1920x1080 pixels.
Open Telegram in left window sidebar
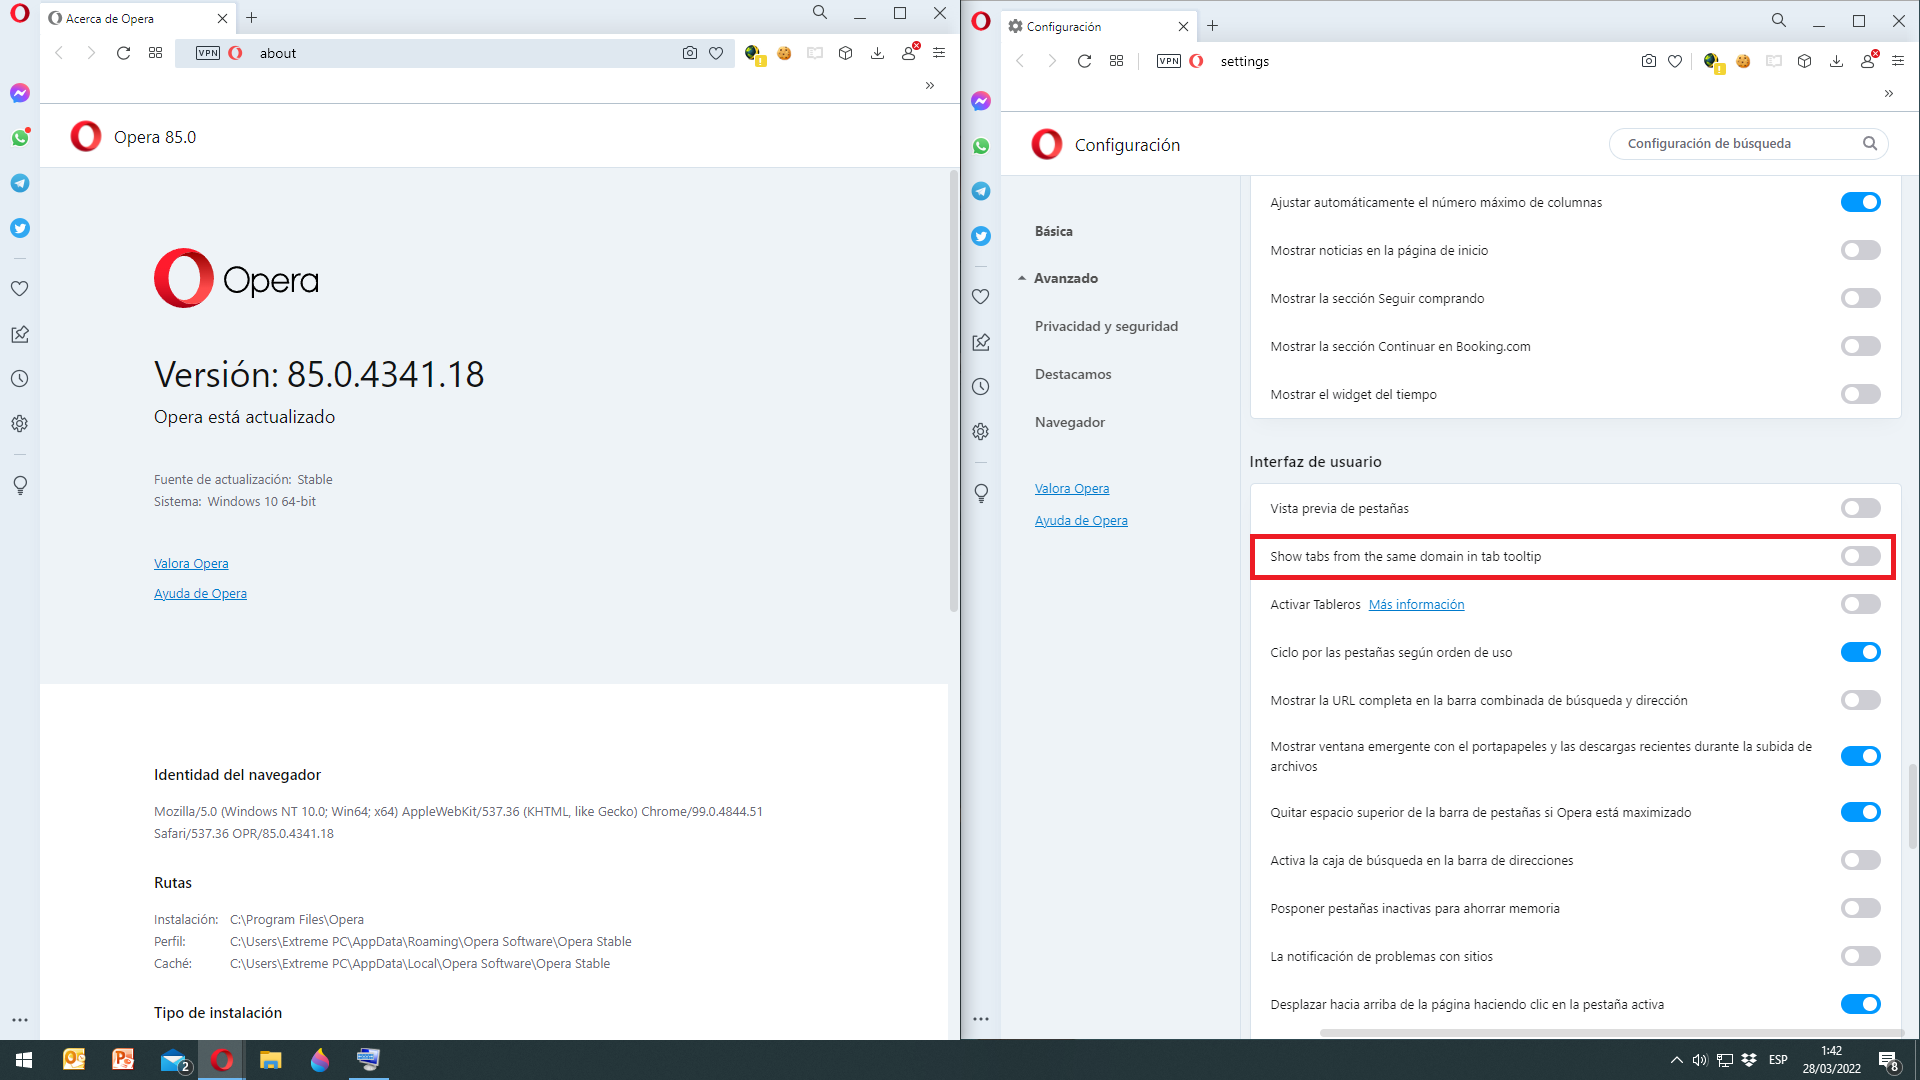click(20, 183)
